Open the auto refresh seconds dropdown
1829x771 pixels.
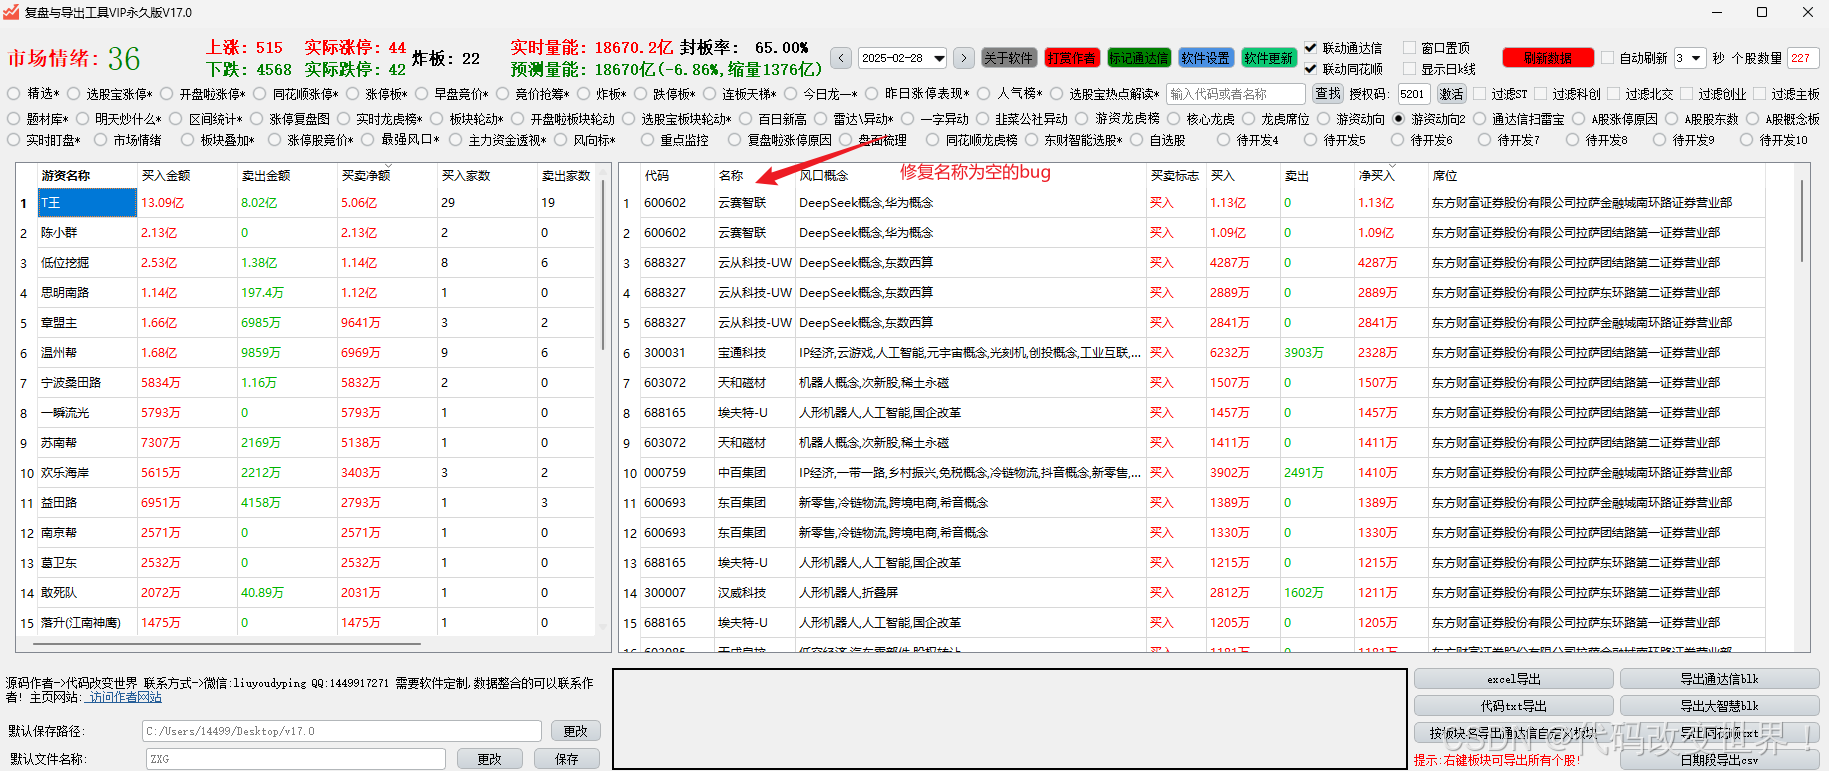pos(1696,58)
